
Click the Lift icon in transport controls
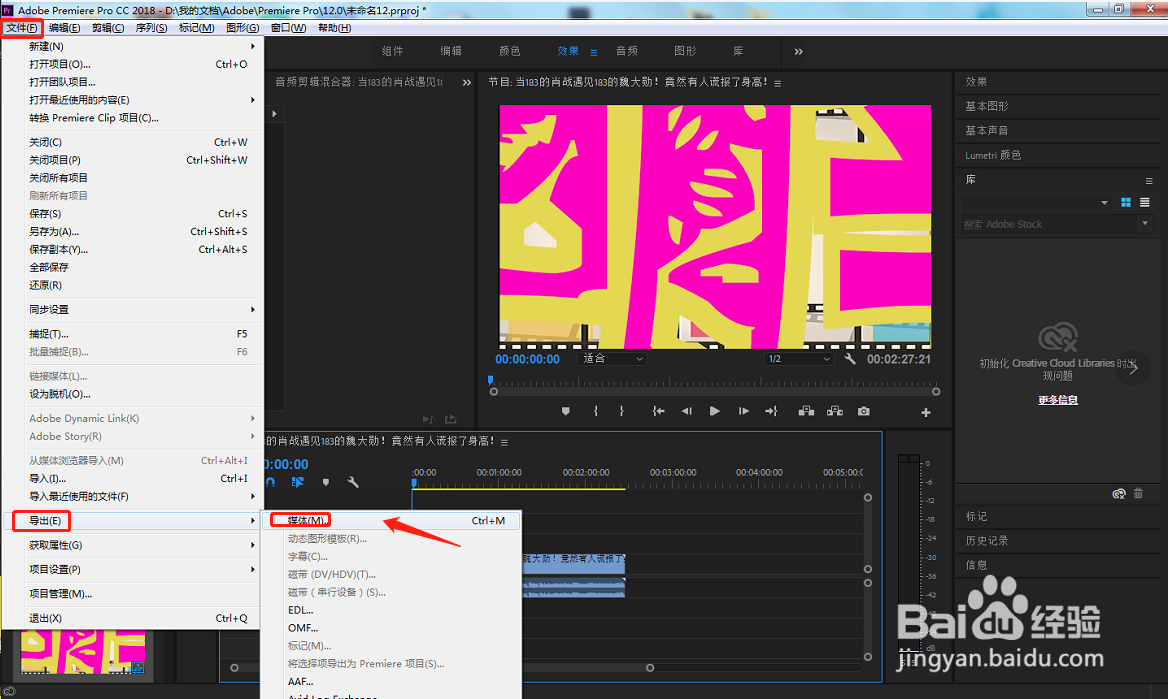coord(806,411)
